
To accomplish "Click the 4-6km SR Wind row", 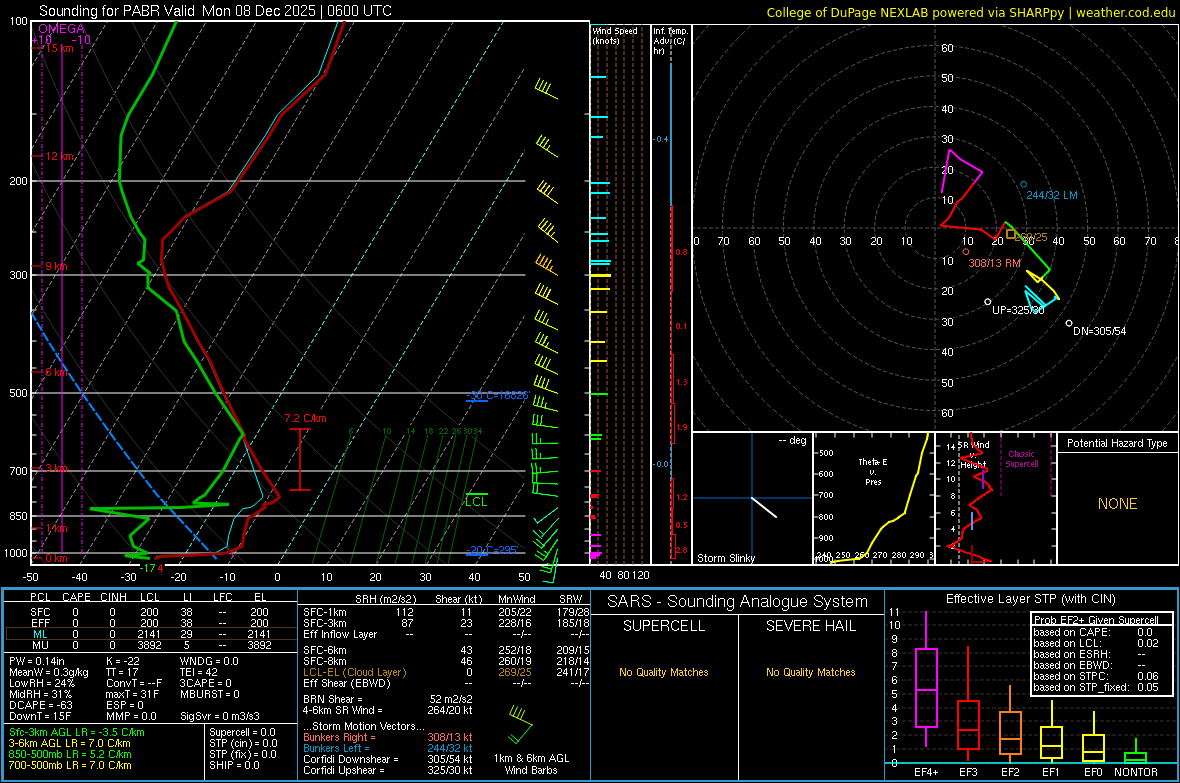I will [x=388, y=710].
